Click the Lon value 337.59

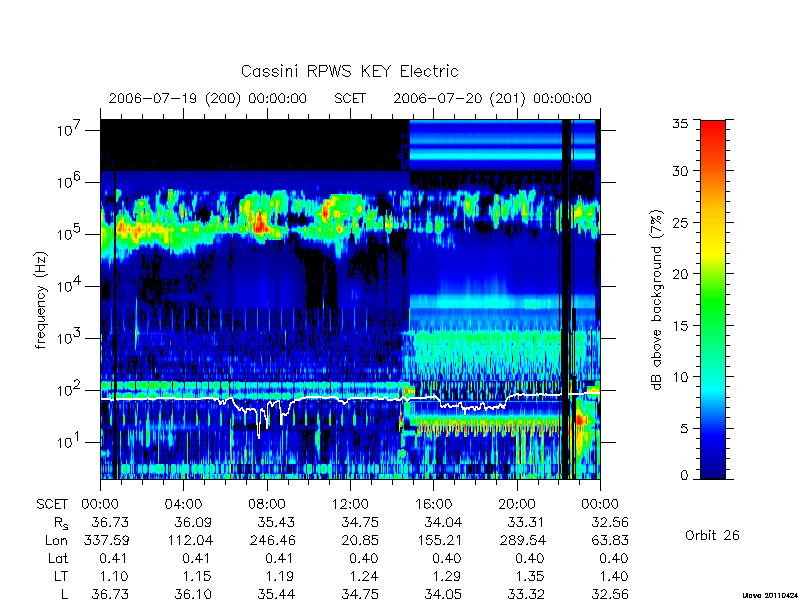click(x=106, y=540)
